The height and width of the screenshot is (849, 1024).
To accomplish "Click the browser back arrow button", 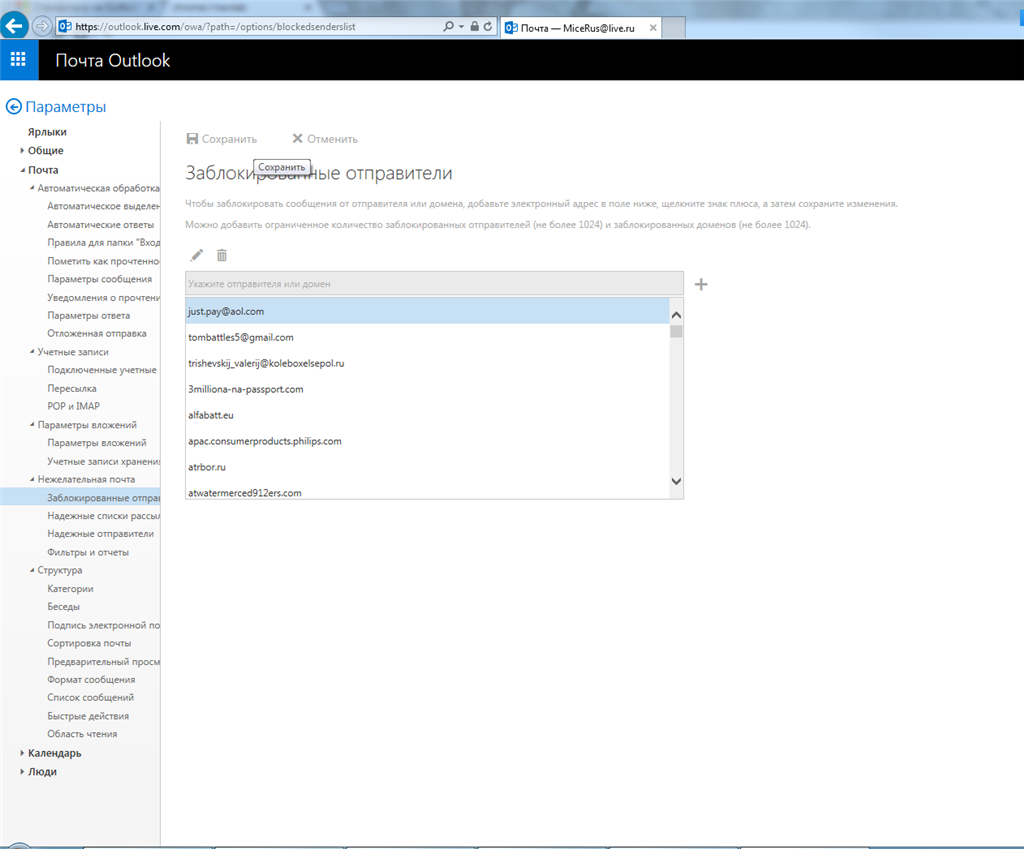I will point(14,26).
